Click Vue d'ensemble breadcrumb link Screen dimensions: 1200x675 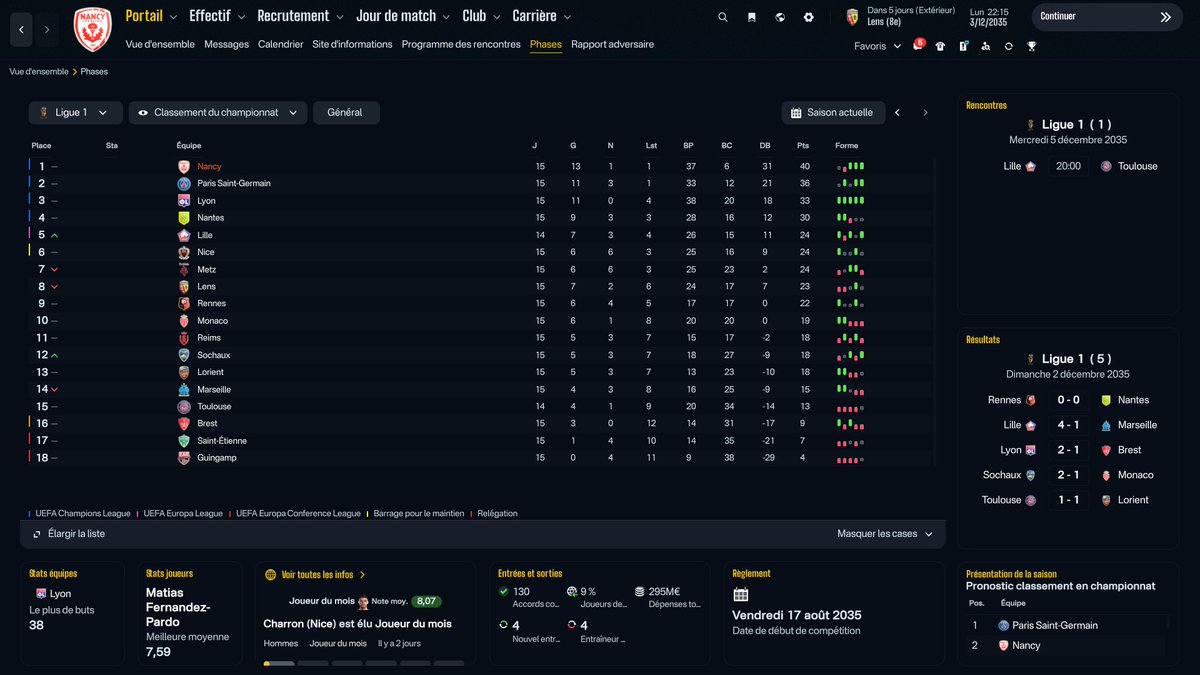[x=39, y=72]
